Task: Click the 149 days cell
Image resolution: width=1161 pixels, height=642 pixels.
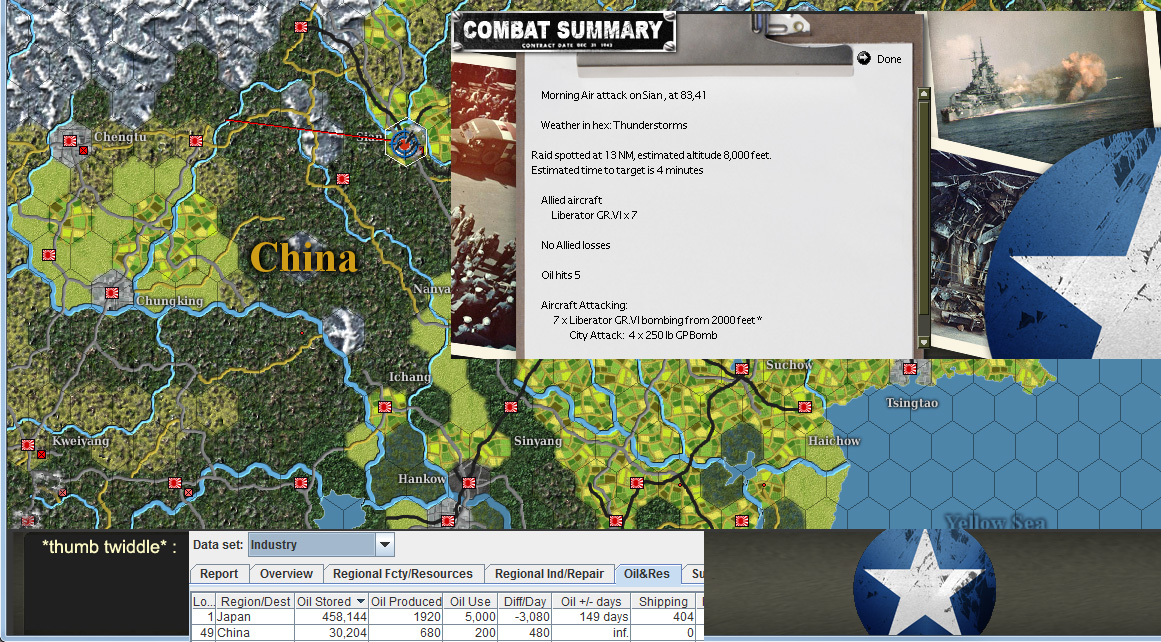Action: coord(591,617)
